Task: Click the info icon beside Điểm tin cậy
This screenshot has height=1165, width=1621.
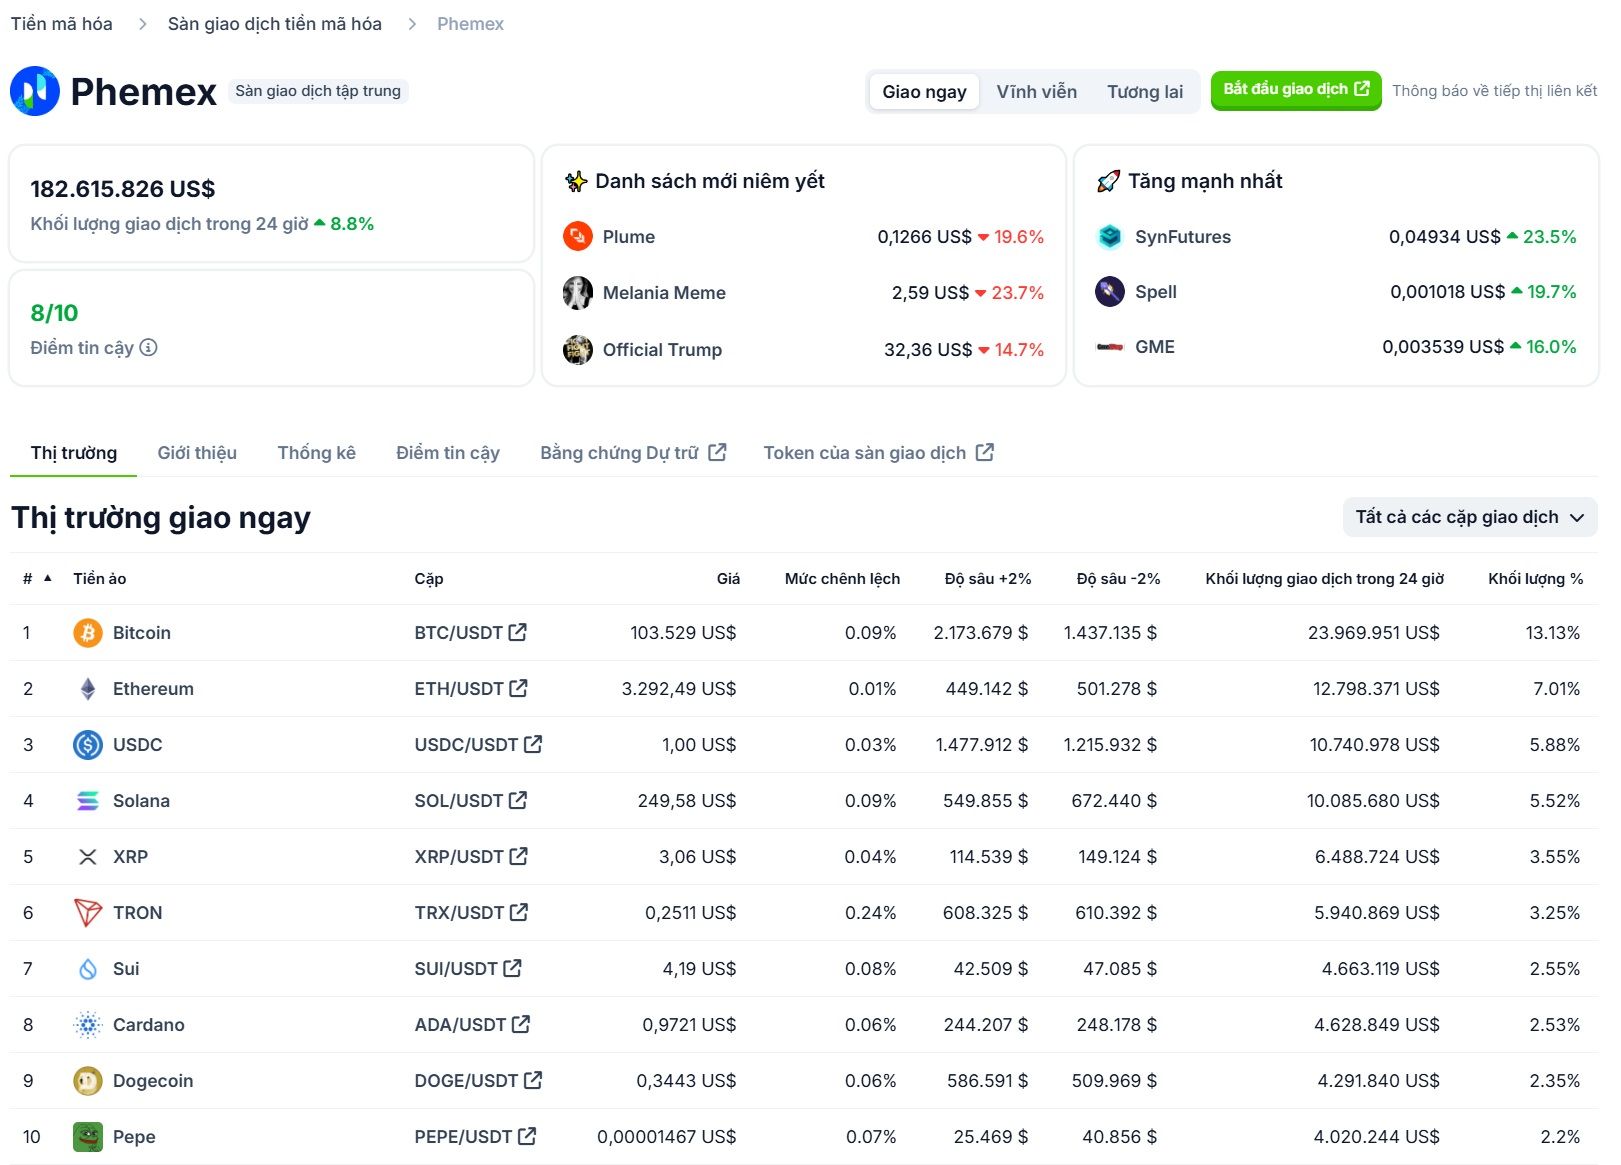Action: (x=149, y=348)
